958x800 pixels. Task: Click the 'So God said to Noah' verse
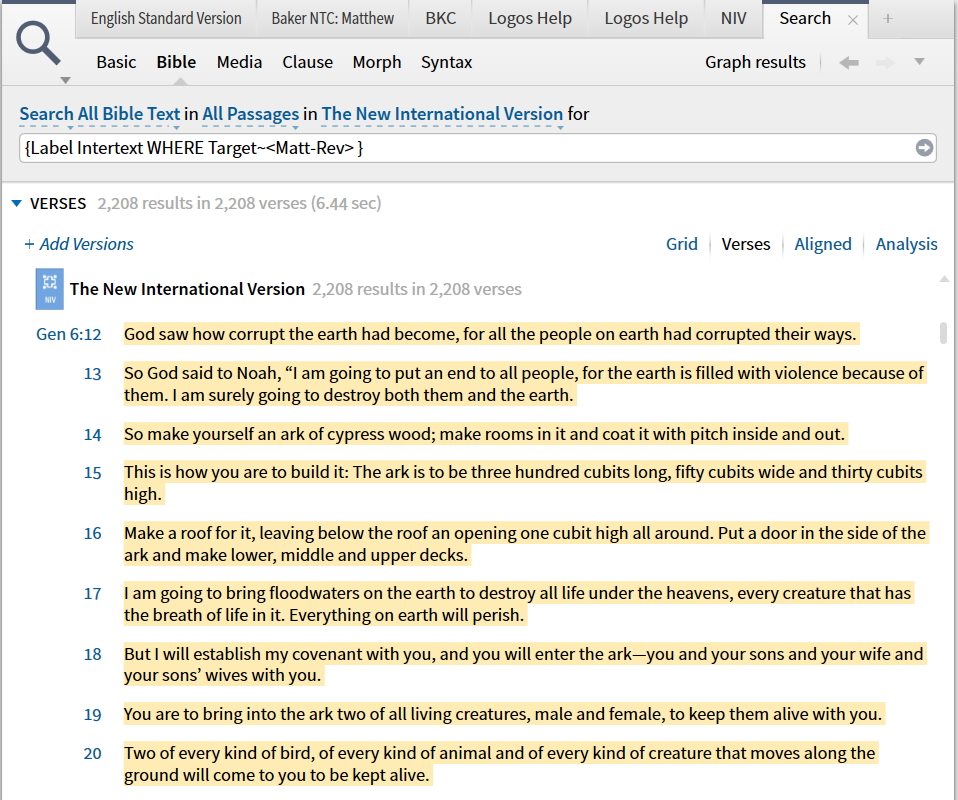coord(524,384)
